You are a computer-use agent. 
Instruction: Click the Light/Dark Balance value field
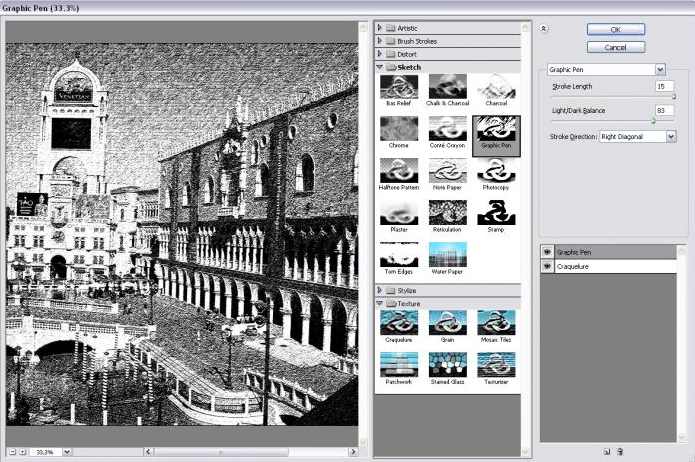pos(664,110)
